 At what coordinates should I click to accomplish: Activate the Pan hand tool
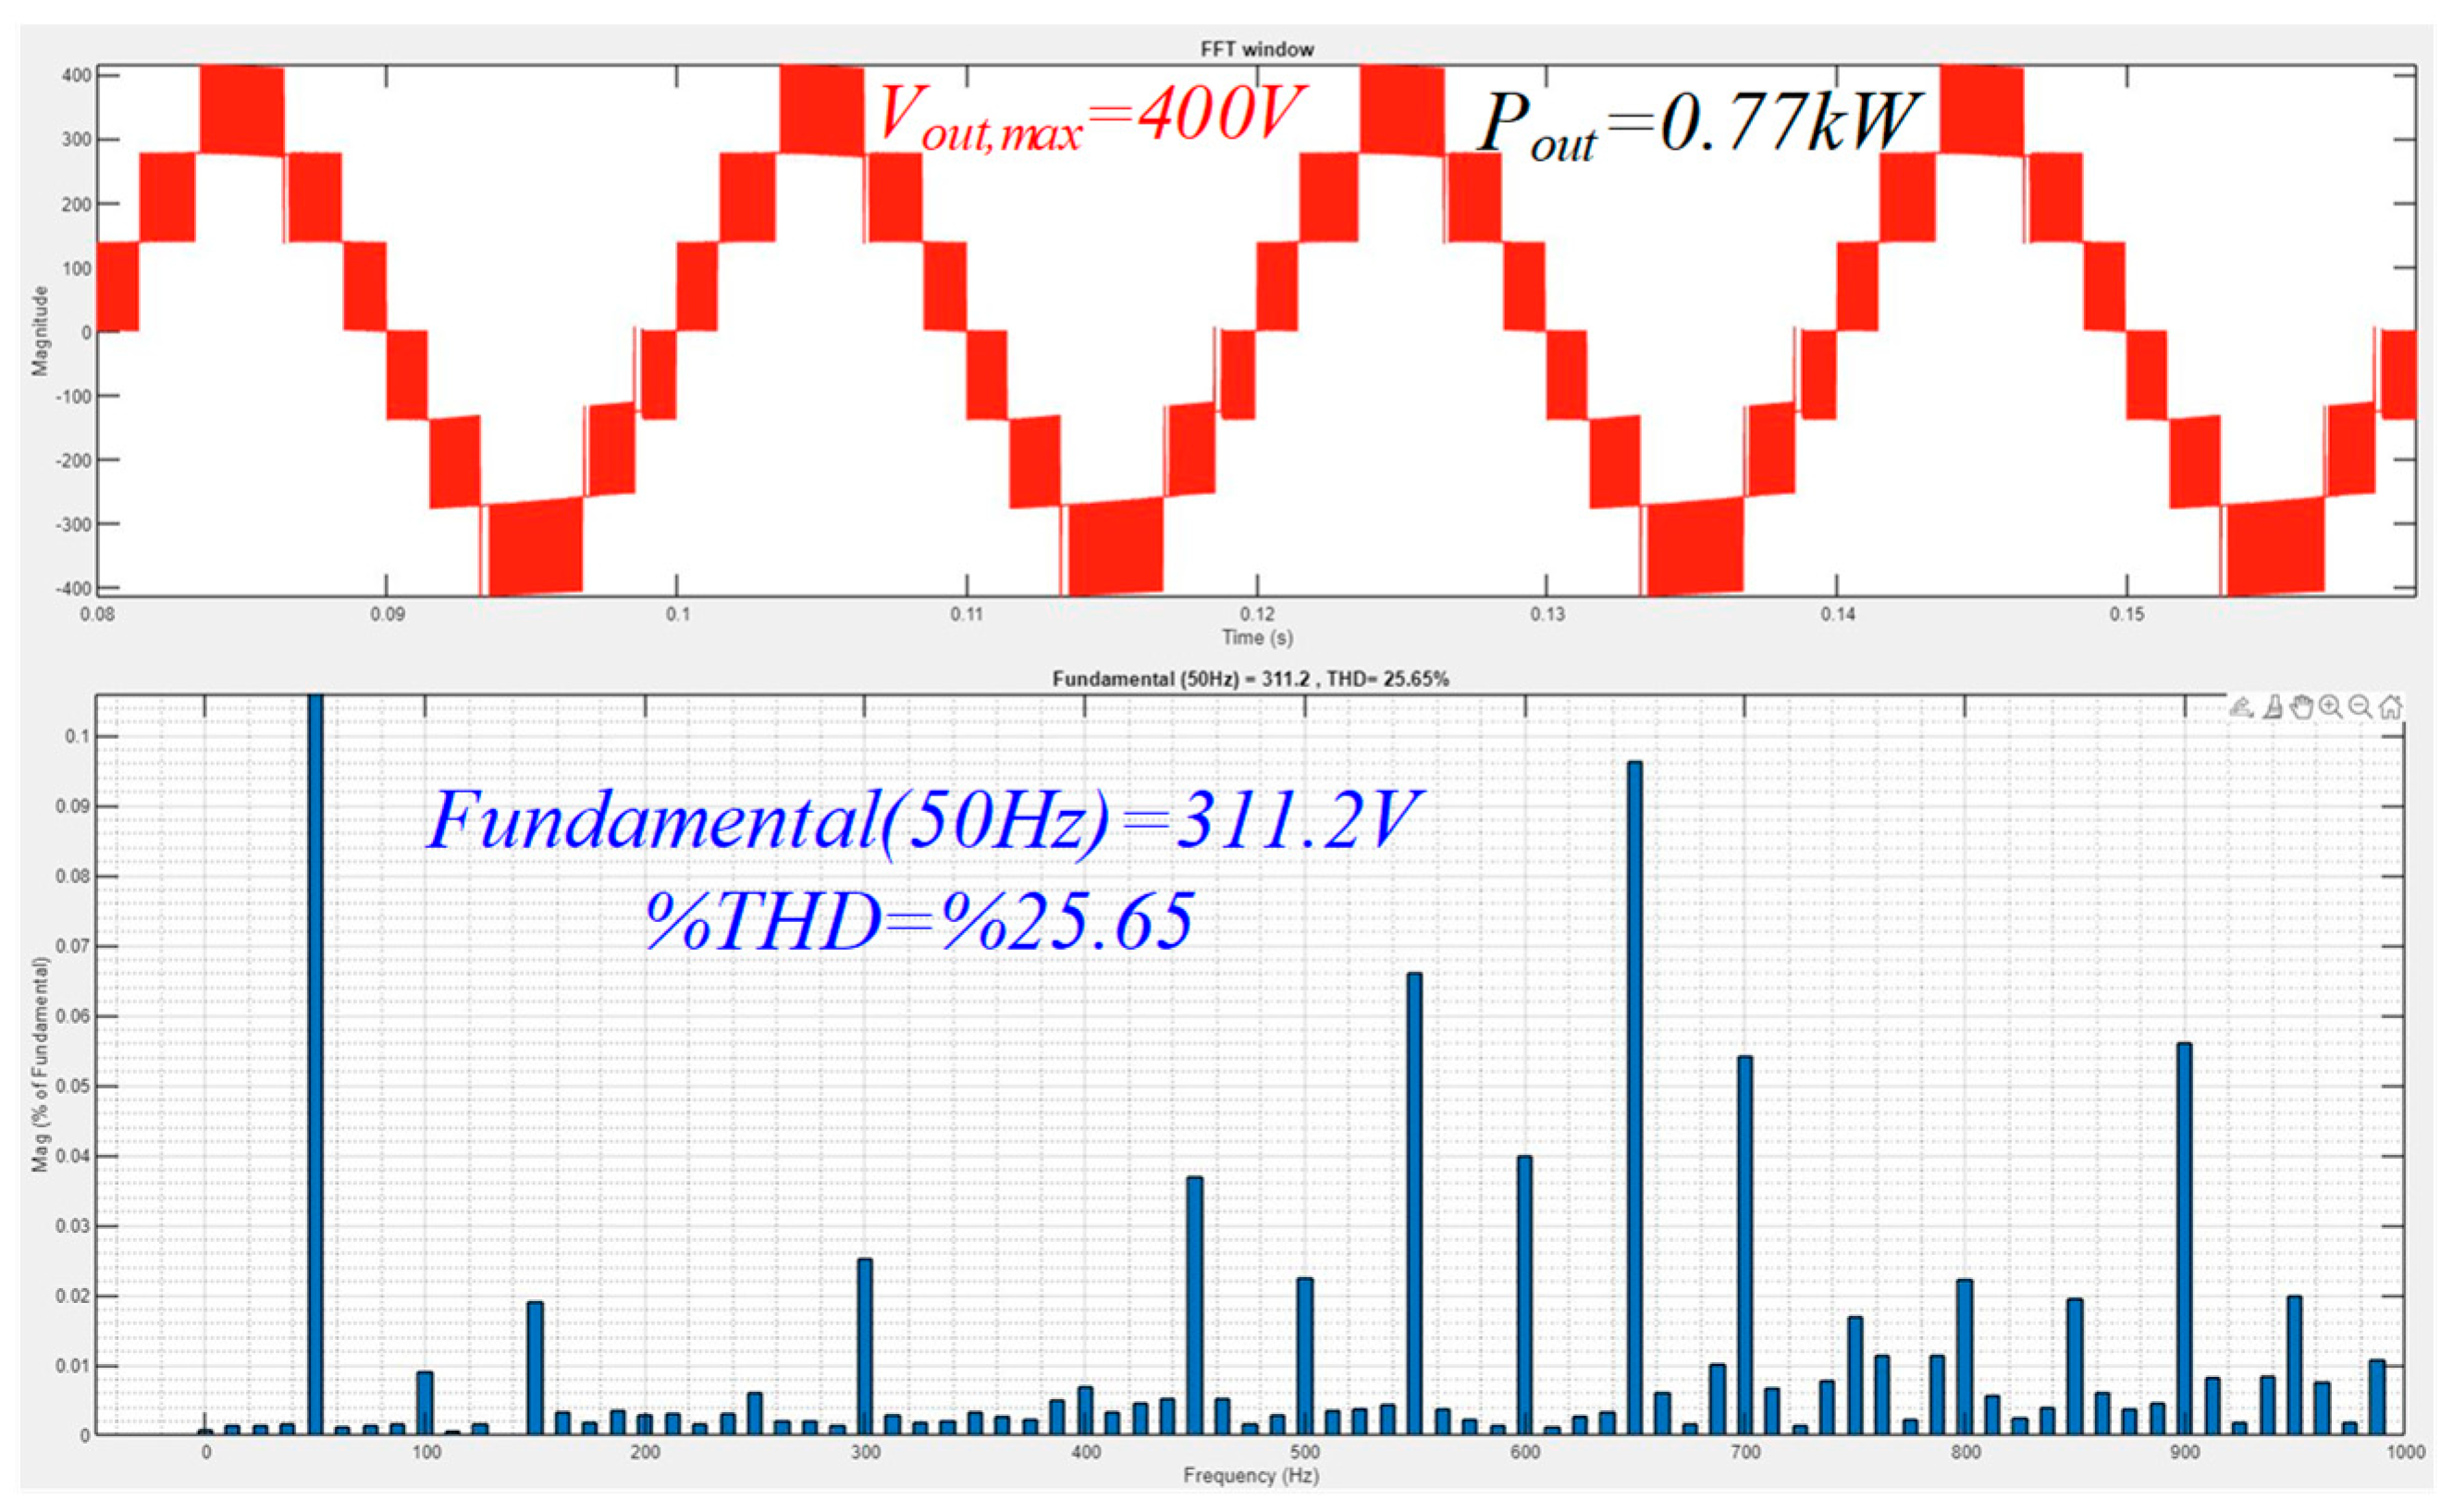point(2301,707)
